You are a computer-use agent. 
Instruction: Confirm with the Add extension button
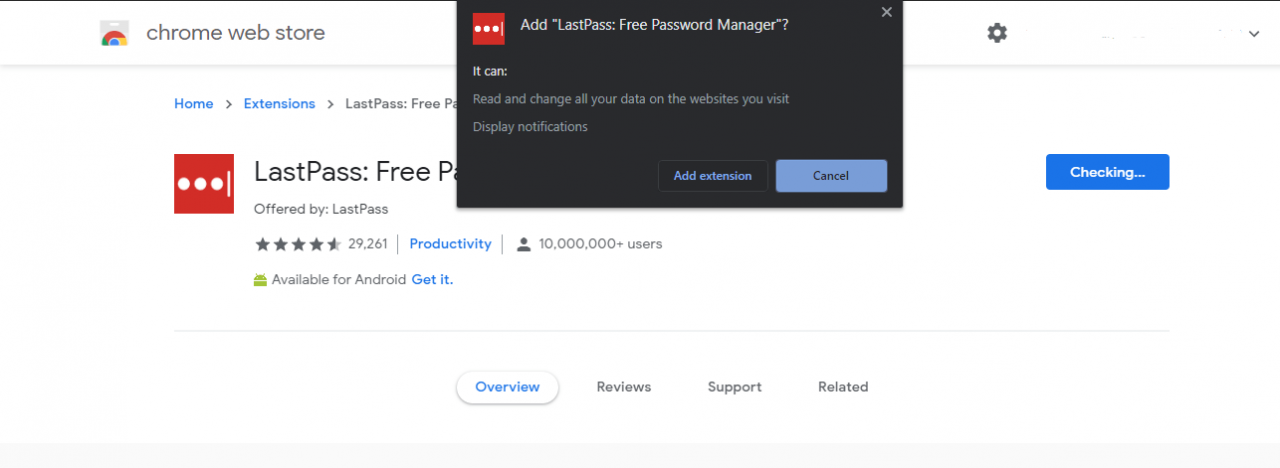[712, 176]
